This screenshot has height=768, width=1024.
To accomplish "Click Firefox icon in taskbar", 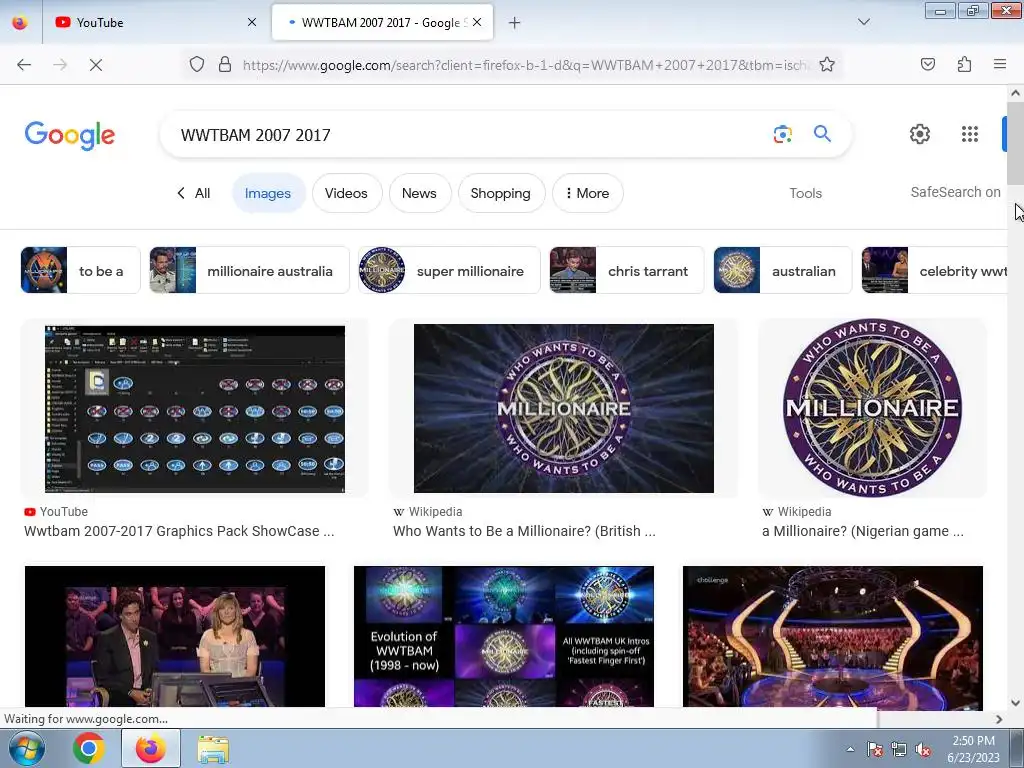I will [151, 748].
